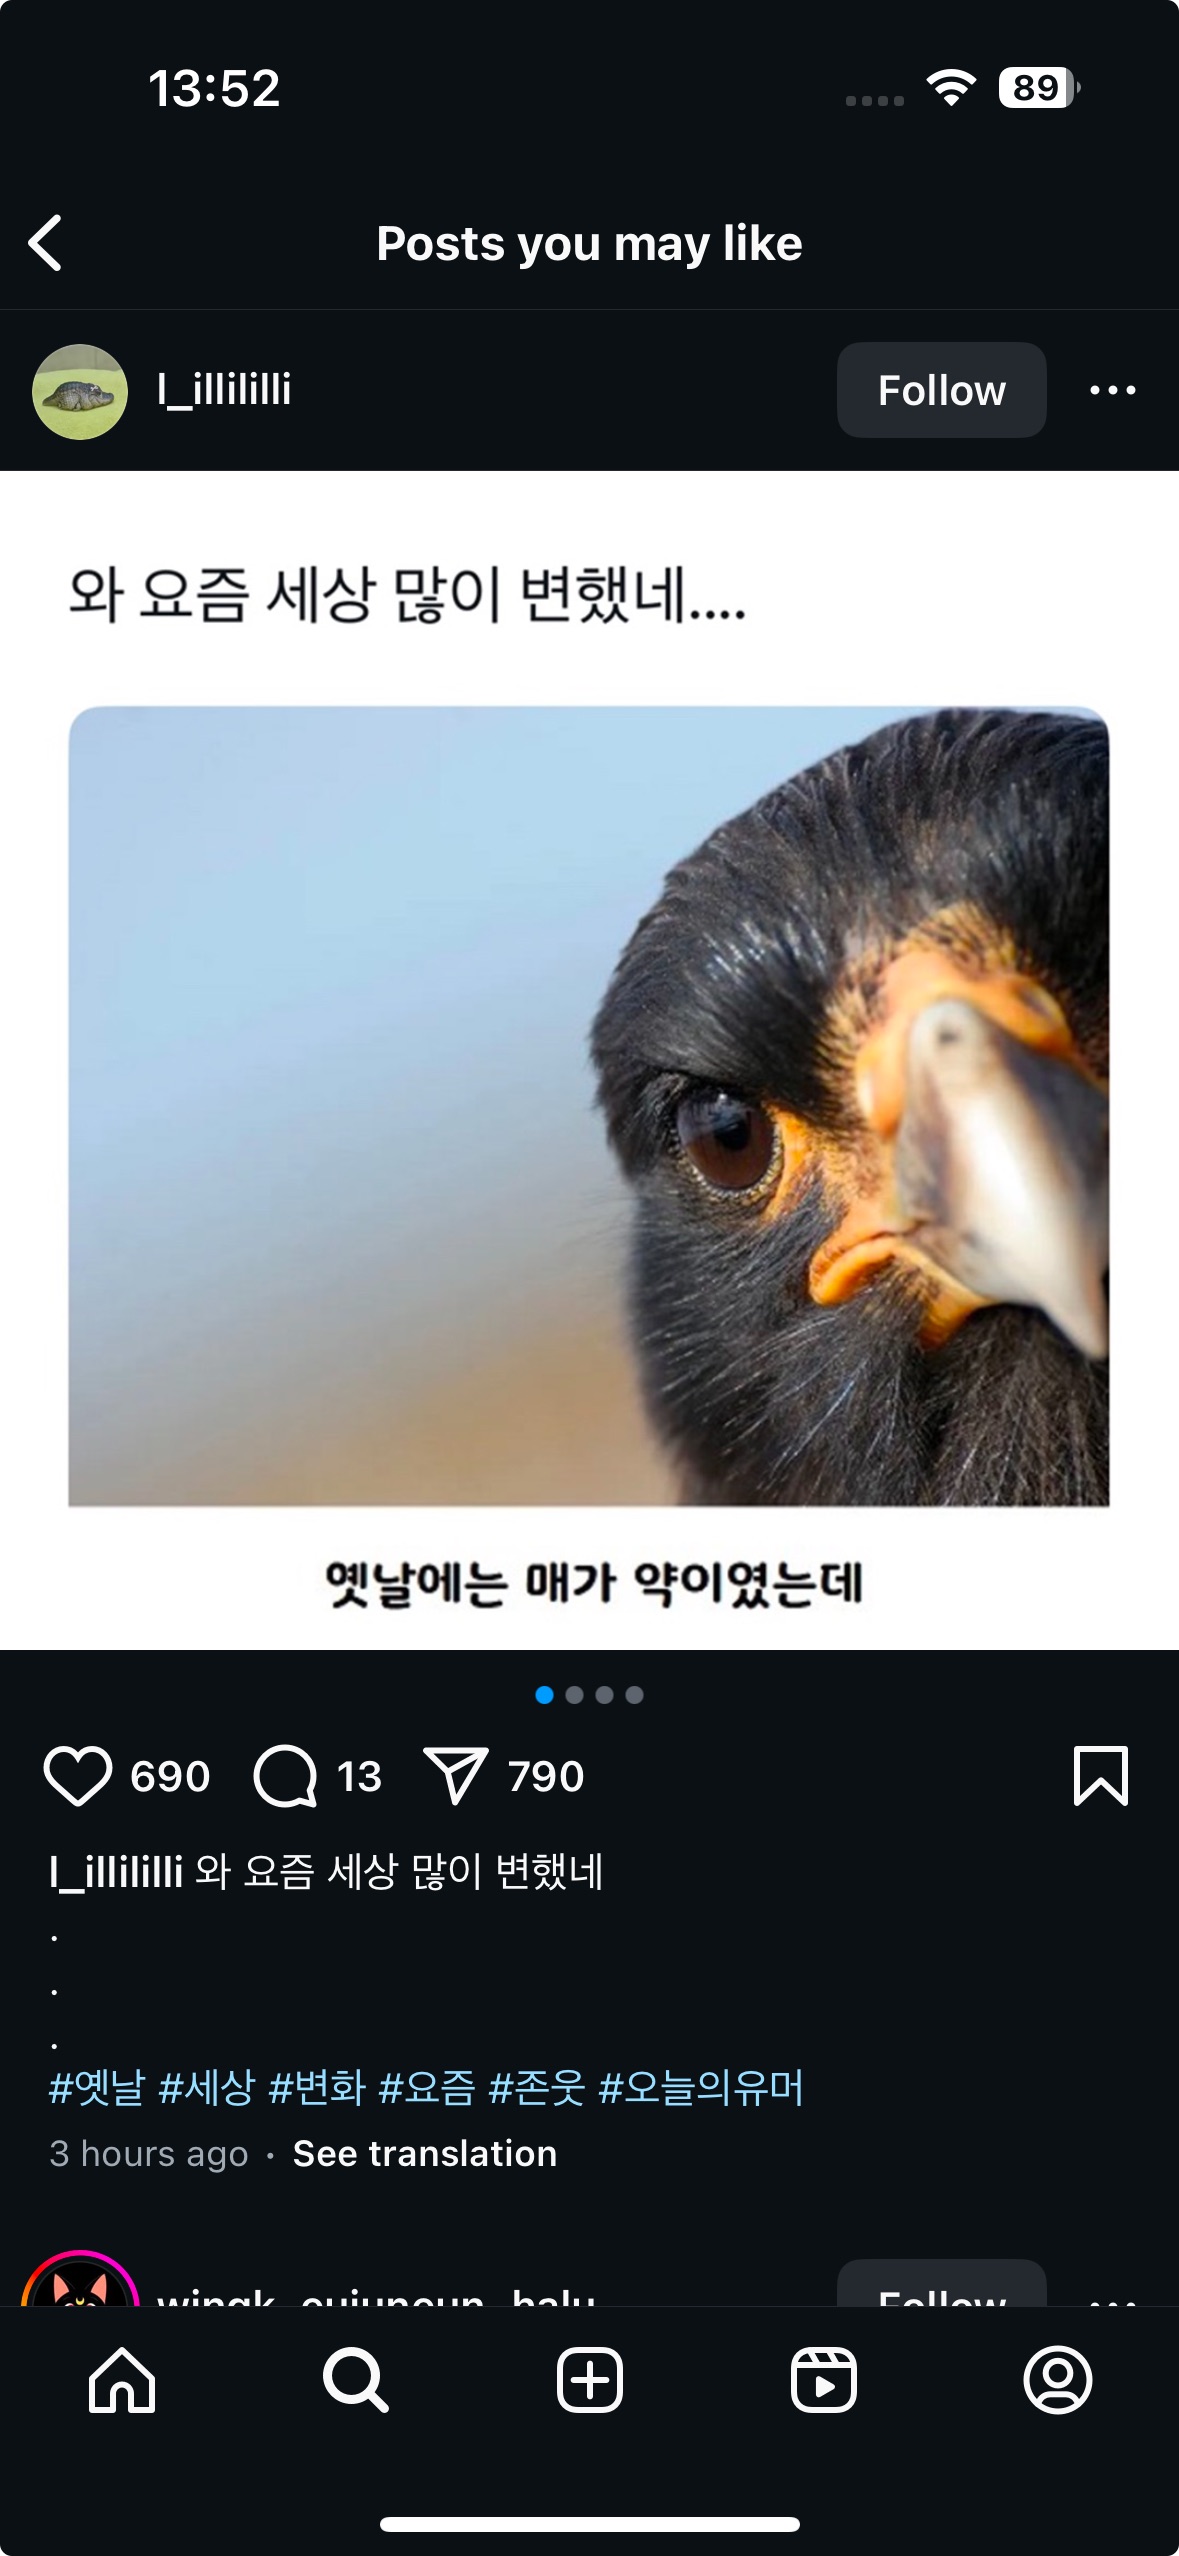
Task: Jump to the second carousel dot
Action: click(x=575, y=1694)
